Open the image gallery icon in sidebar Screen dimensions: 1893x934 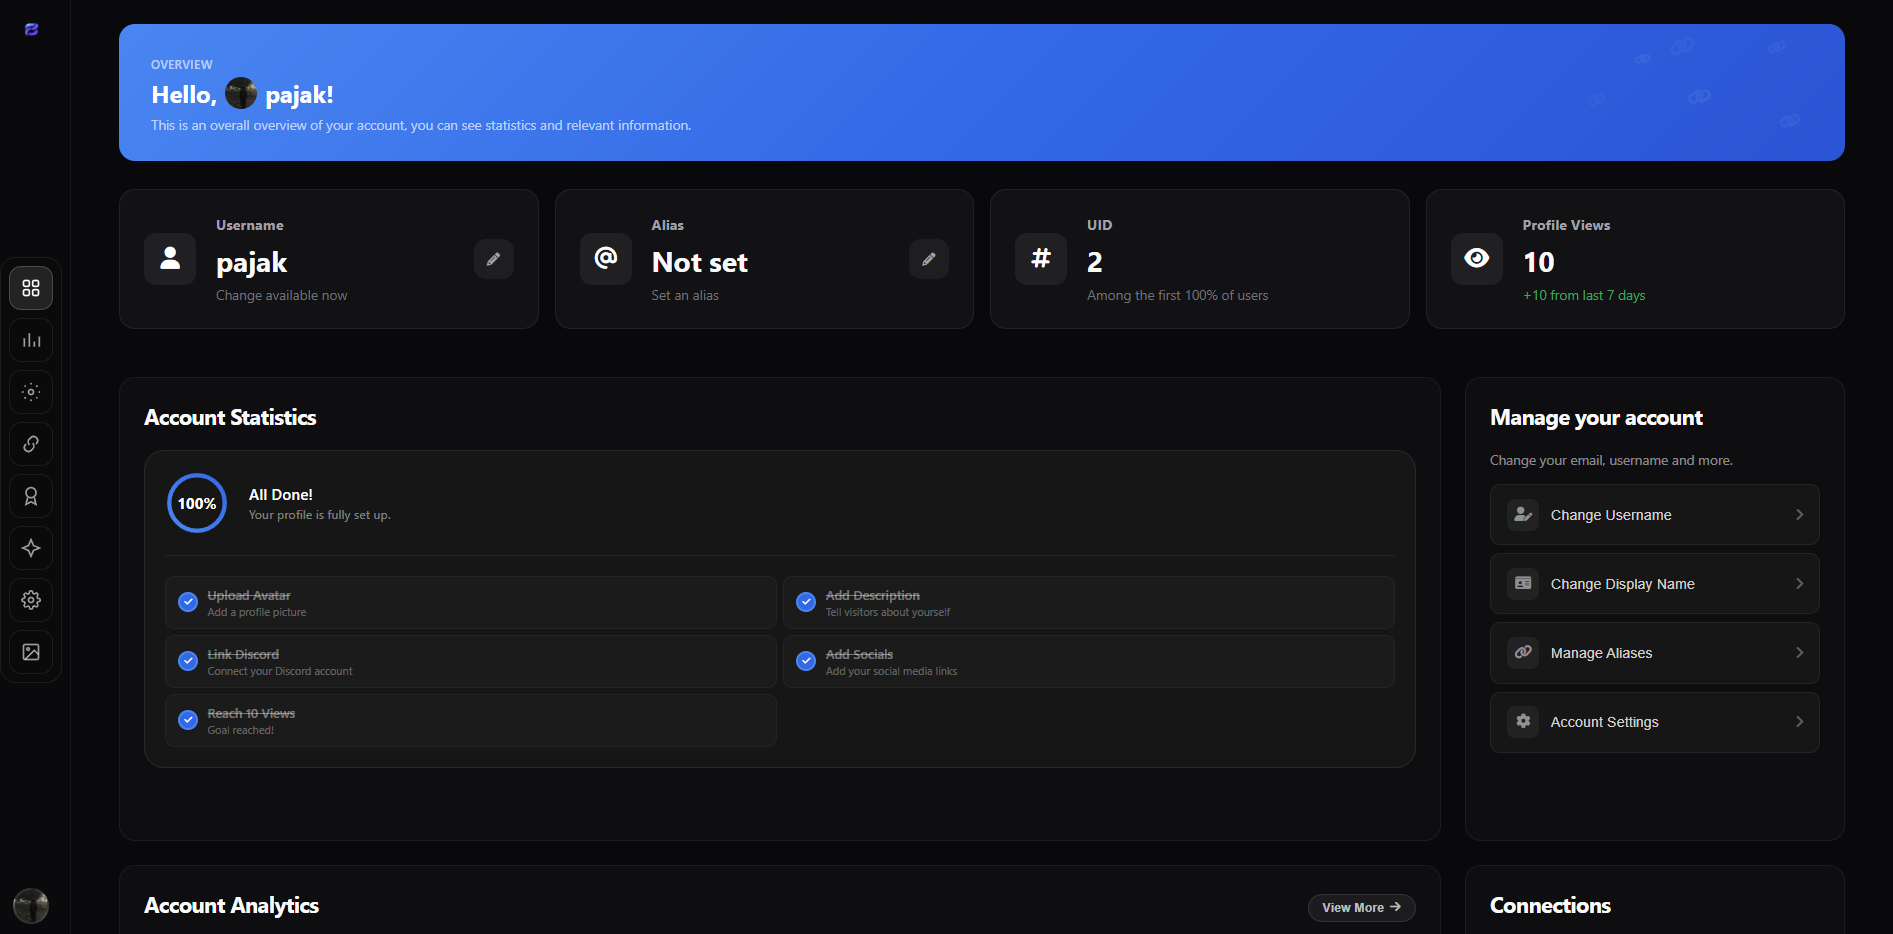(x=31, y=652)
